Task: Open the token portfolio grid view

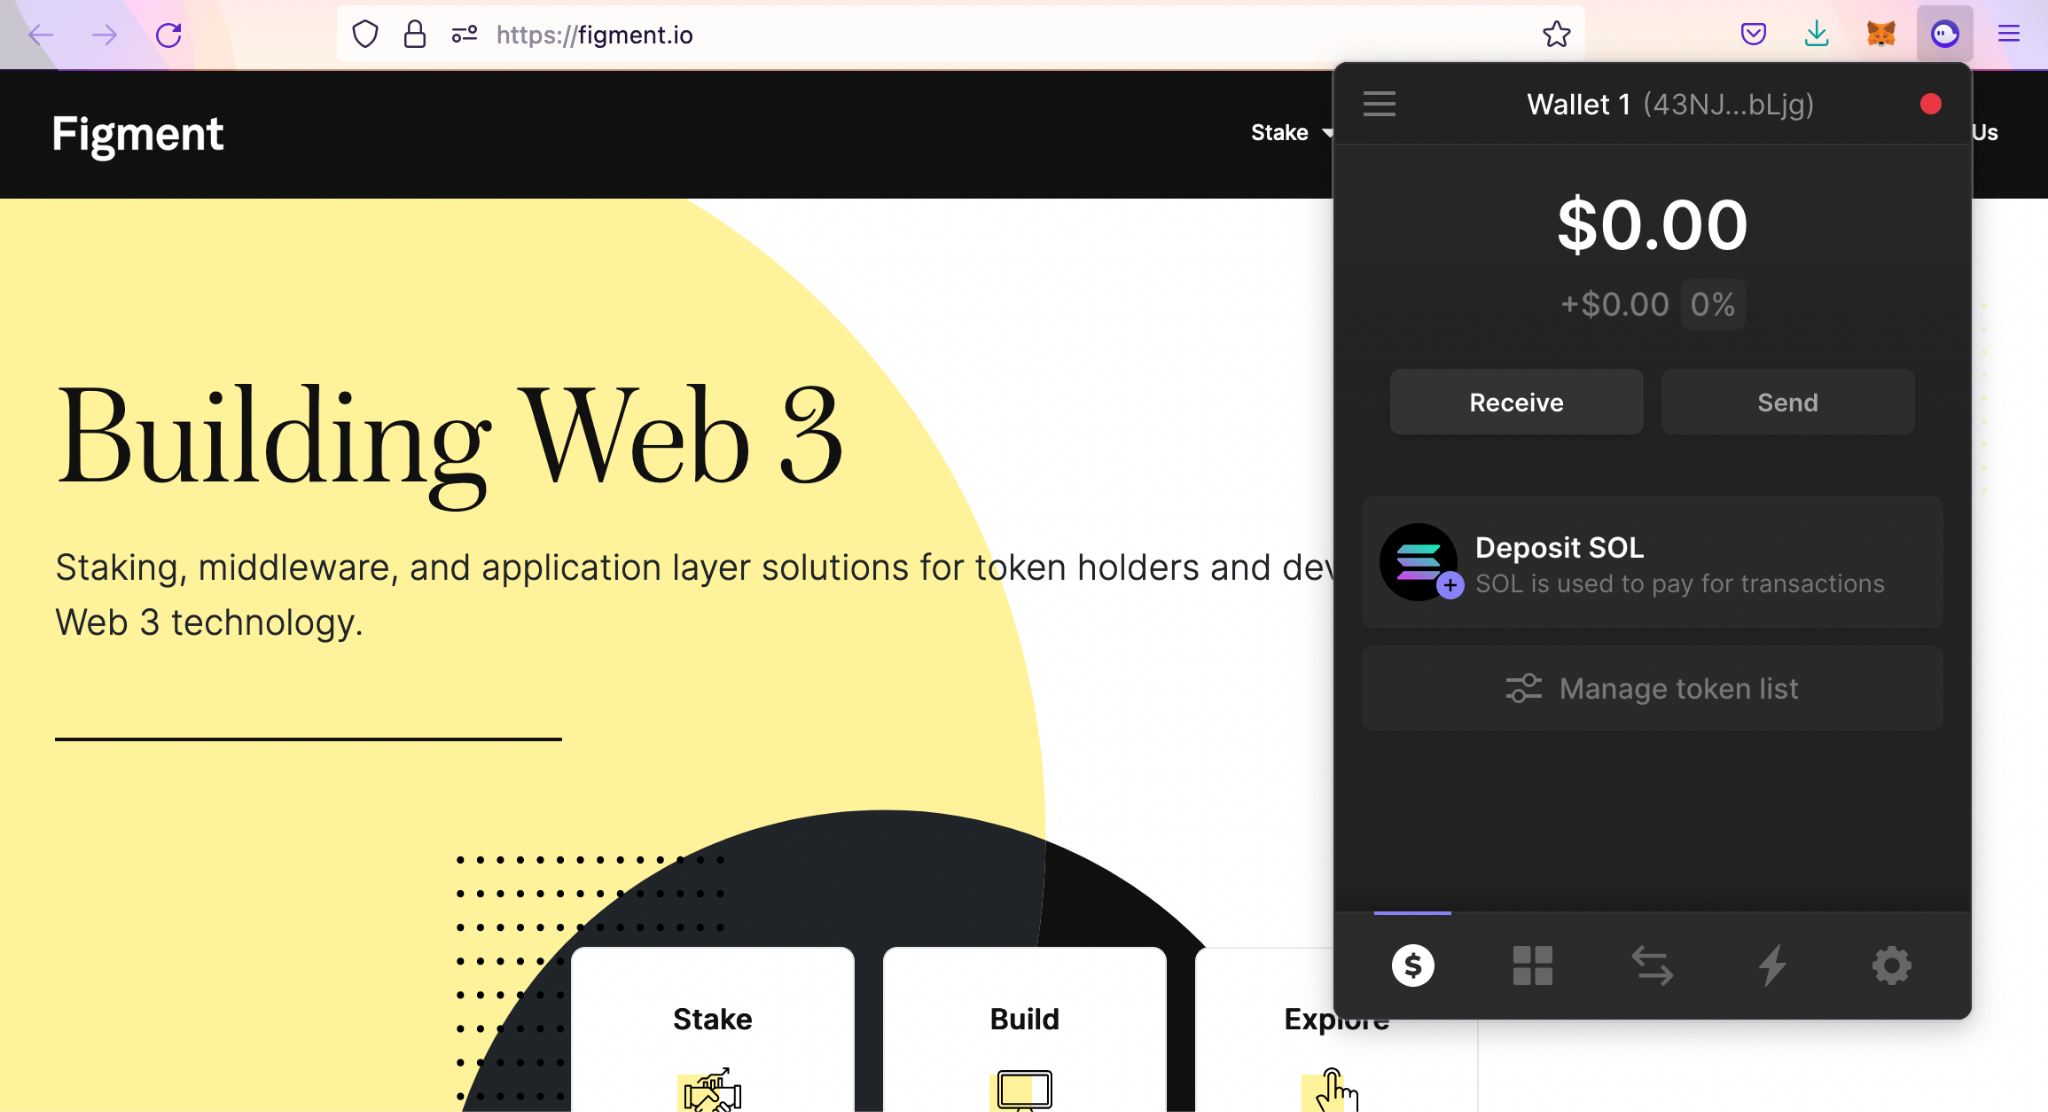Action: [x=1532, y=965]
